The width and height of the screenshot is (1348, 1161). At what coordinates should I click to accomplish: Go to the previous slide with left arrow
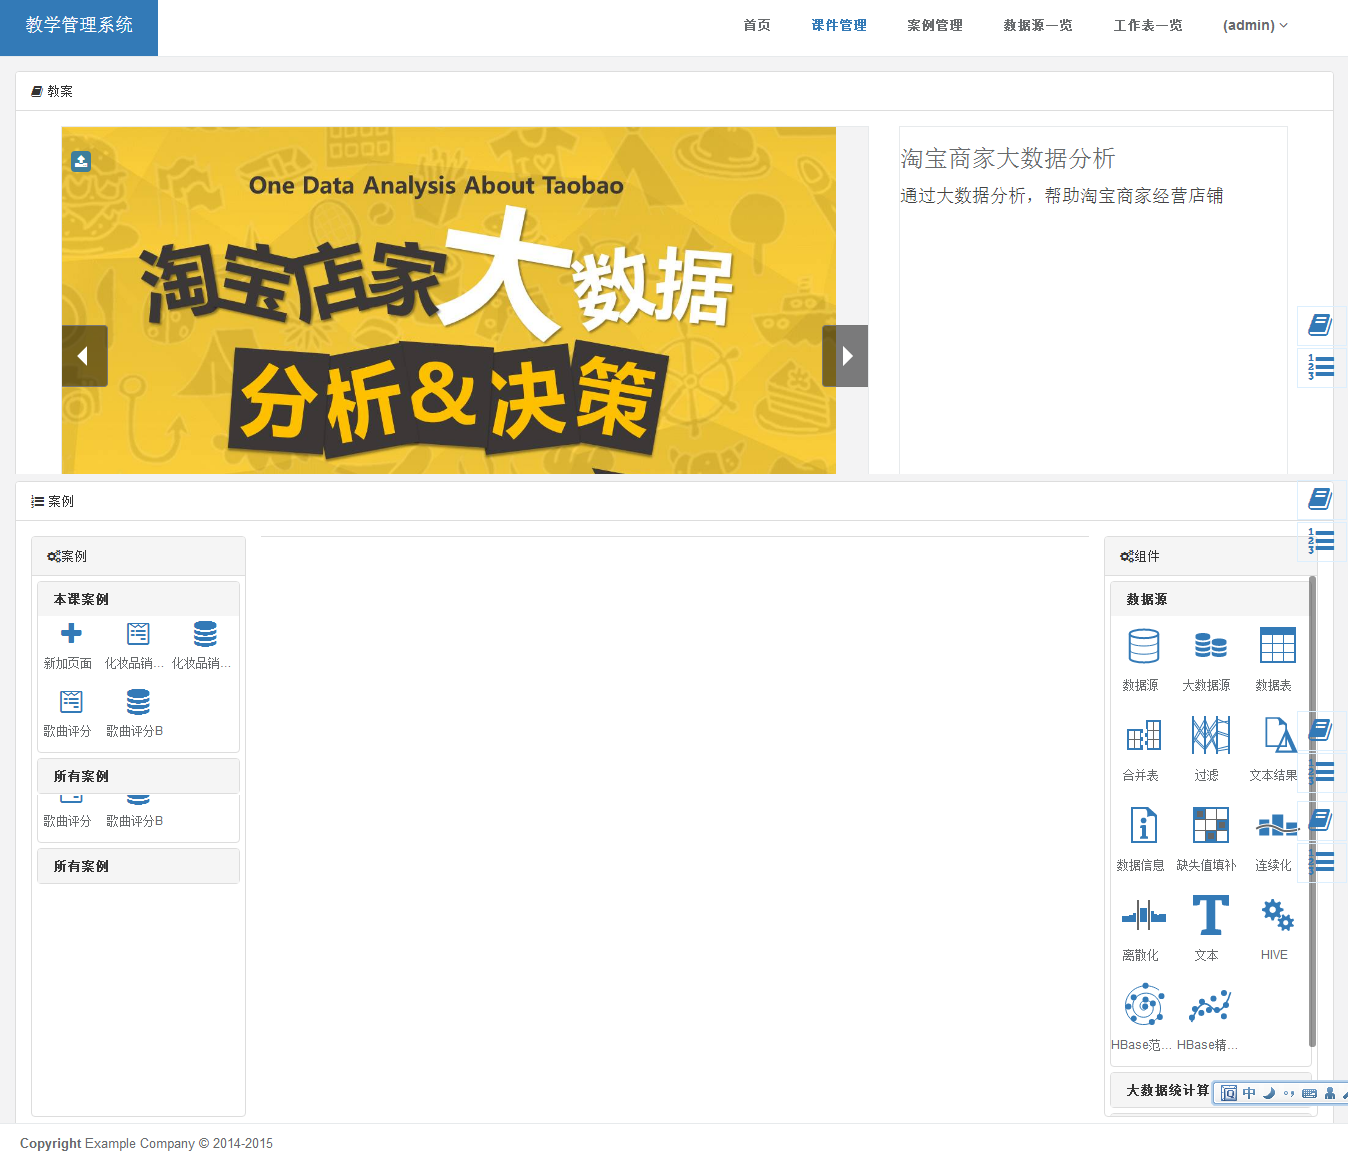pyautogui.click(x=84, y=356)
